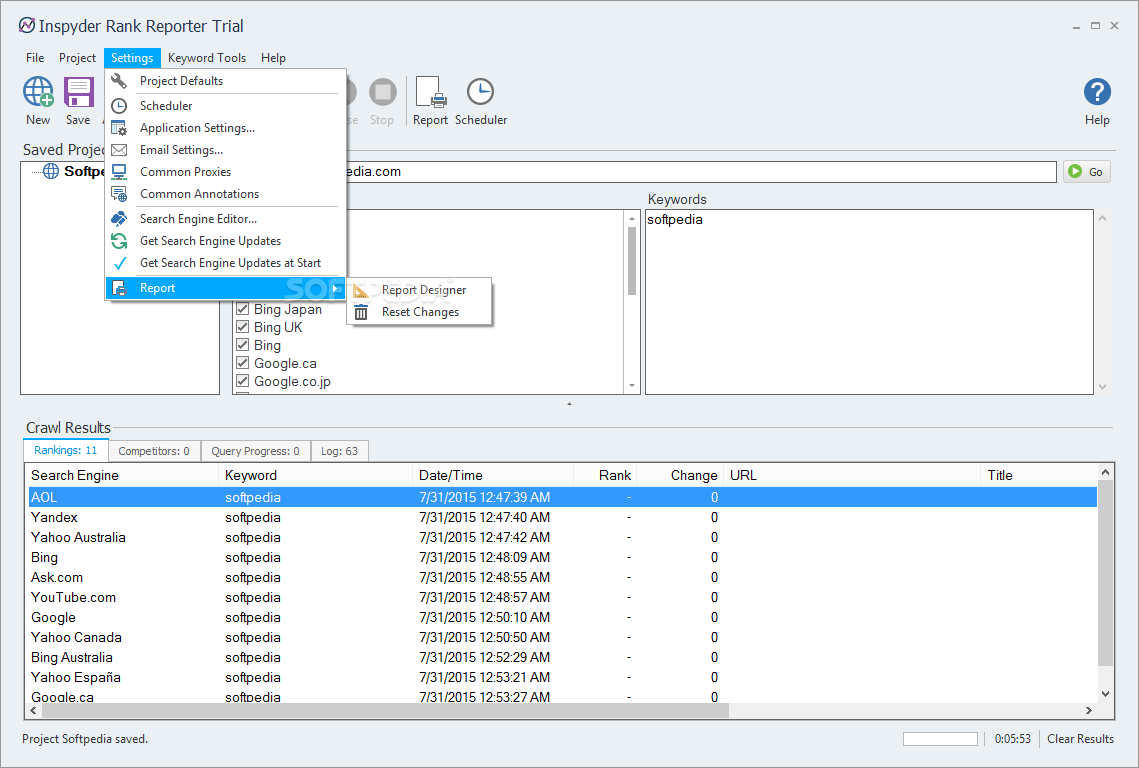This screenshot has width=1139, height=768.
Task: Open the File menu
Action: [x=35, y=57]
